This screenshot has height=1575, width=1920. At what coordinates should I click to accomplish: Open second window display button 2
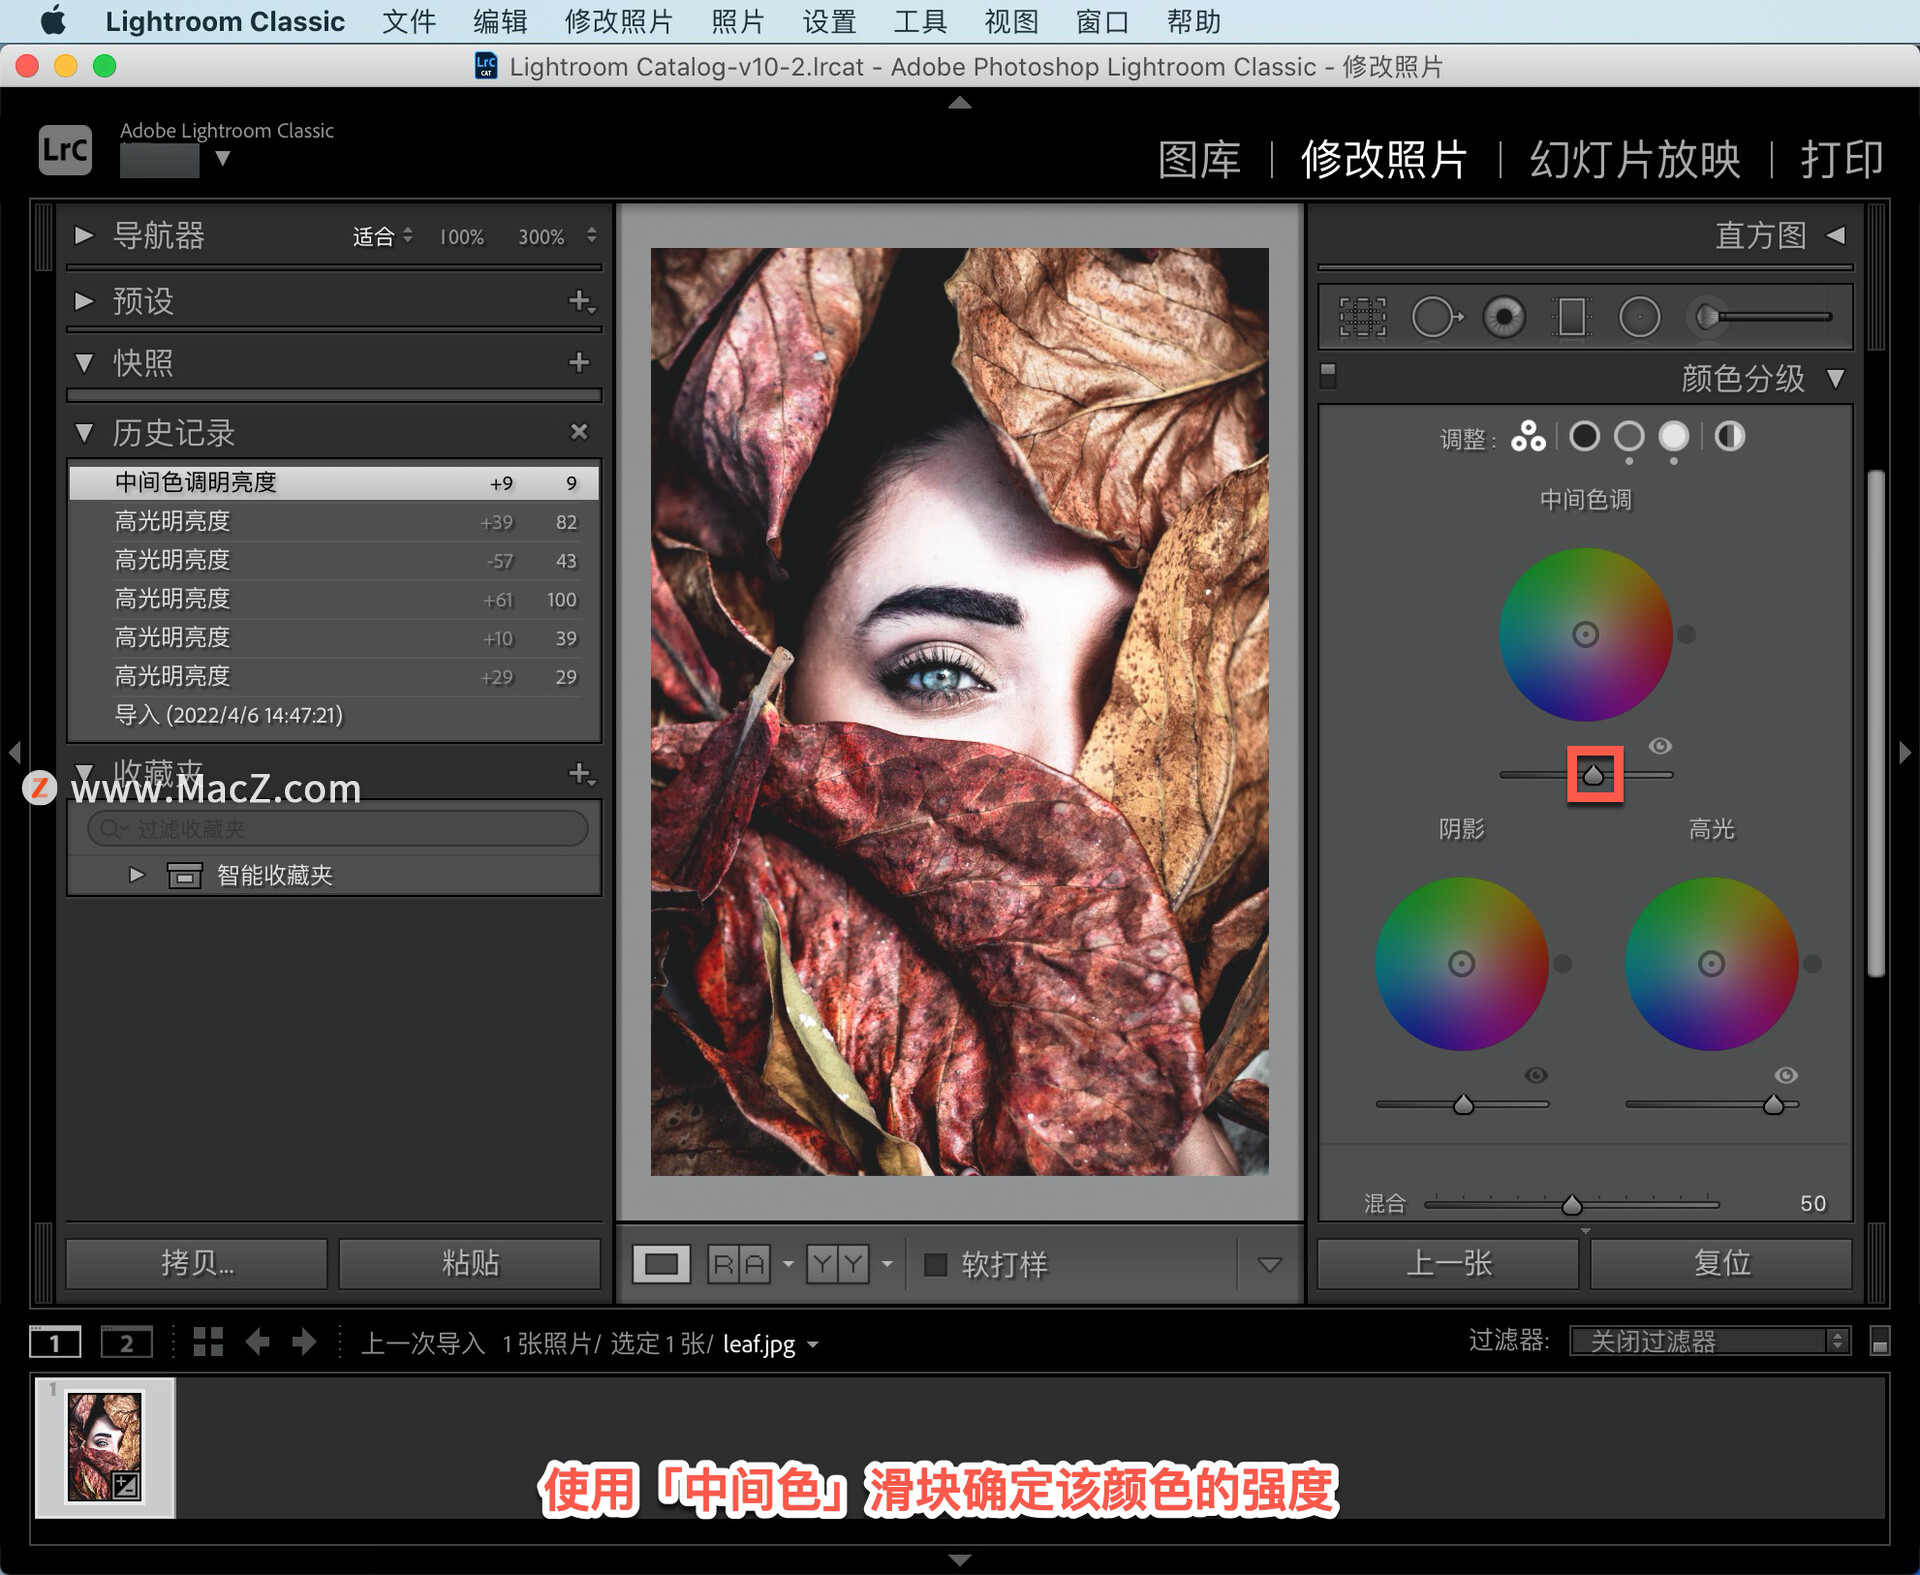click(x=127, y=1342)
